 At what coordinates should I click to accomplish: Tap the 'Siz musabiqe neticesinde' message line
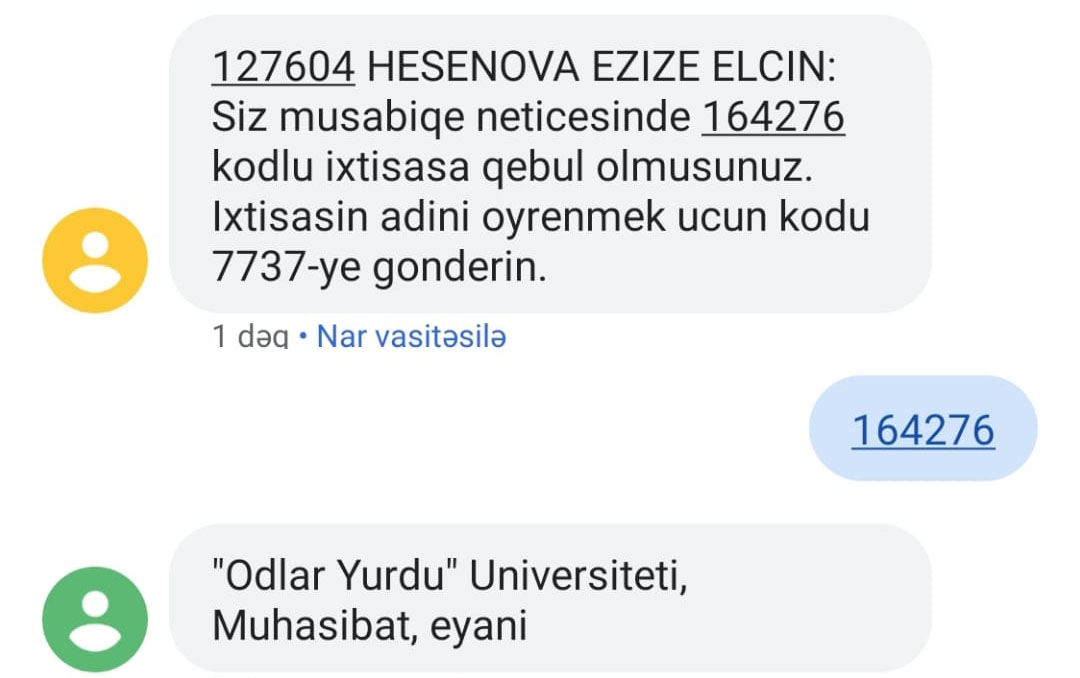click(450, 117)
